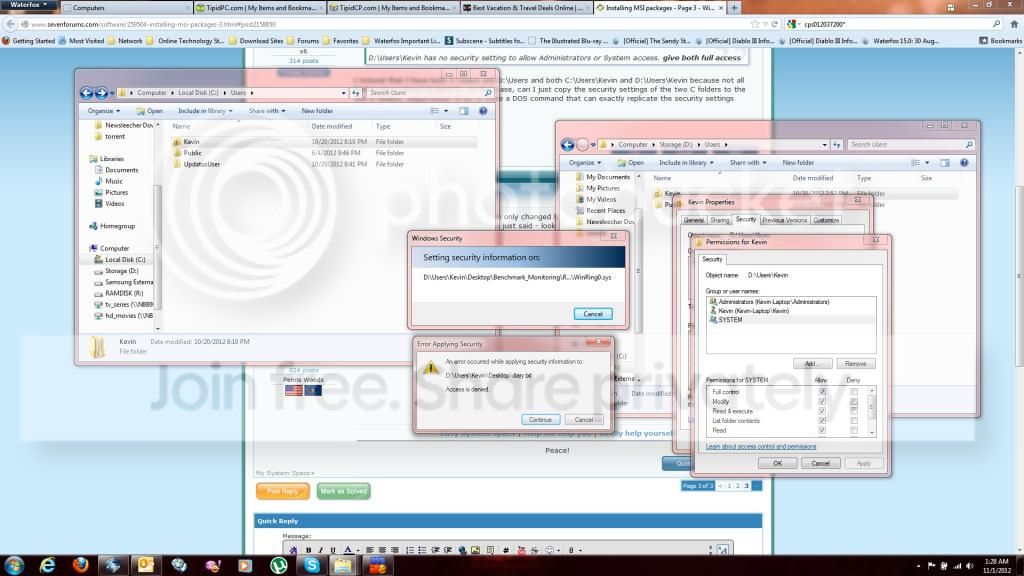Click the help icon in Storage D window
The image size is (1024, 576).
(964, 163)
